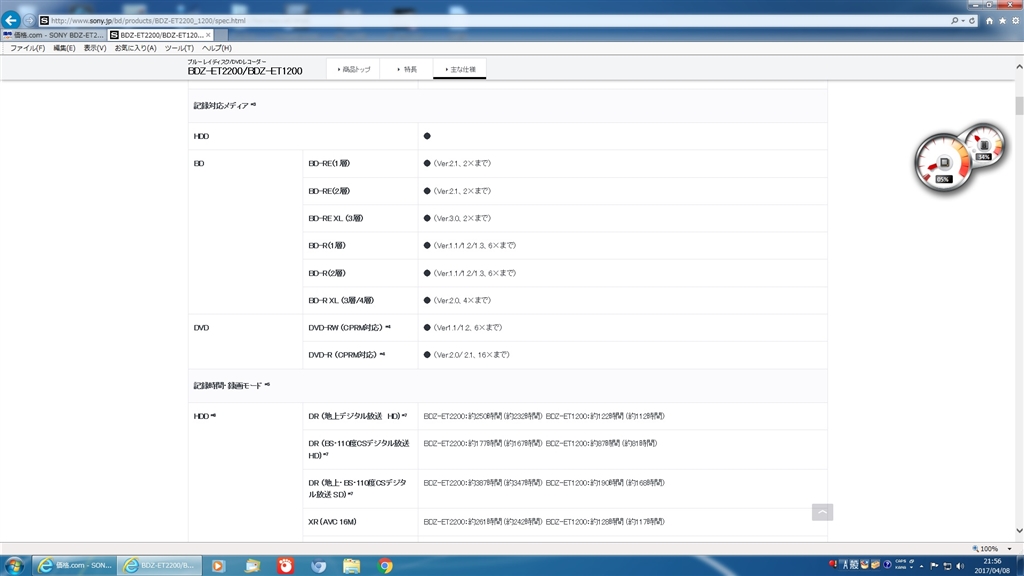
Task: Launch Windows Media Player from taskbar
Action: [218, 566]
